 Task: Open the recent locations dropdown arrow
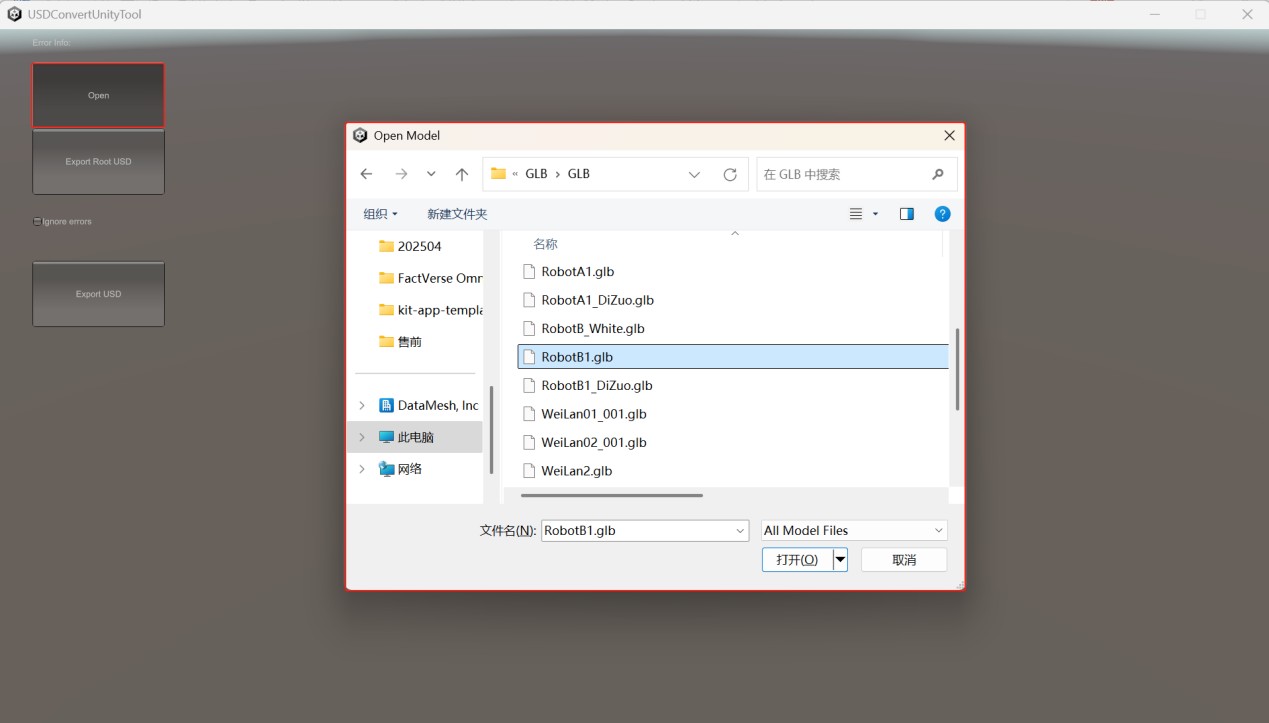coord(431,174)
